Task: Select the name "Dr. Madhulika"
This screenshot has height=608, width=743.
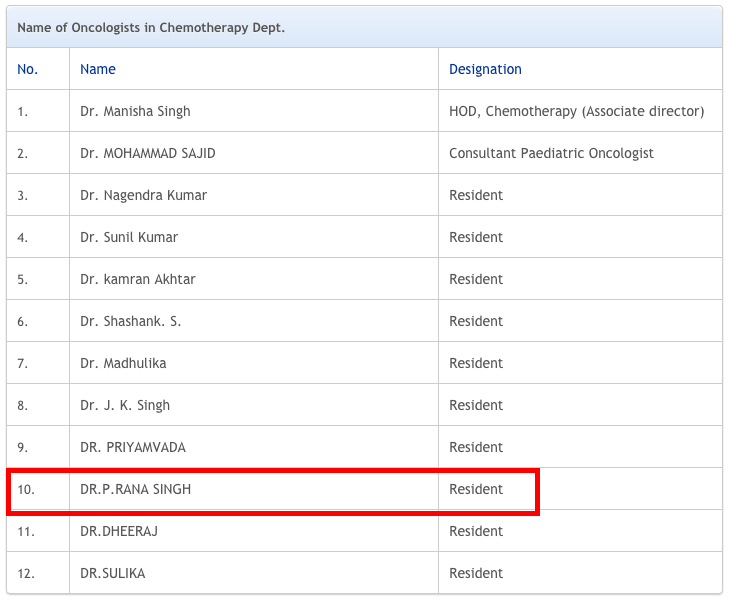Action: tap(123, 363)
